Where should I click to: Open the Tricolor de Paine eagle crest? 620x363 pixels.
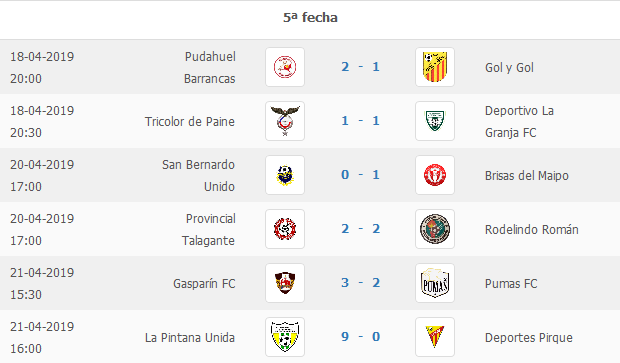285,121
